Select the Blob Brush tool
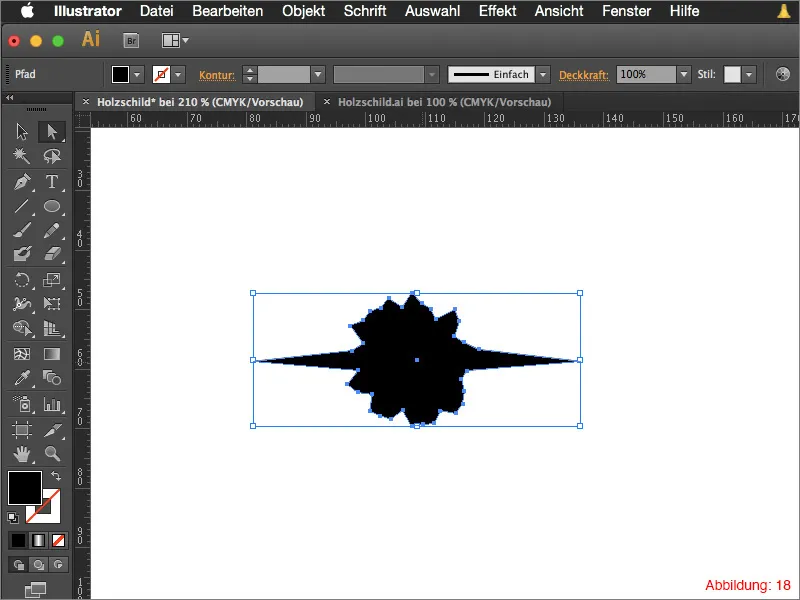 click(x=22, y=254)
